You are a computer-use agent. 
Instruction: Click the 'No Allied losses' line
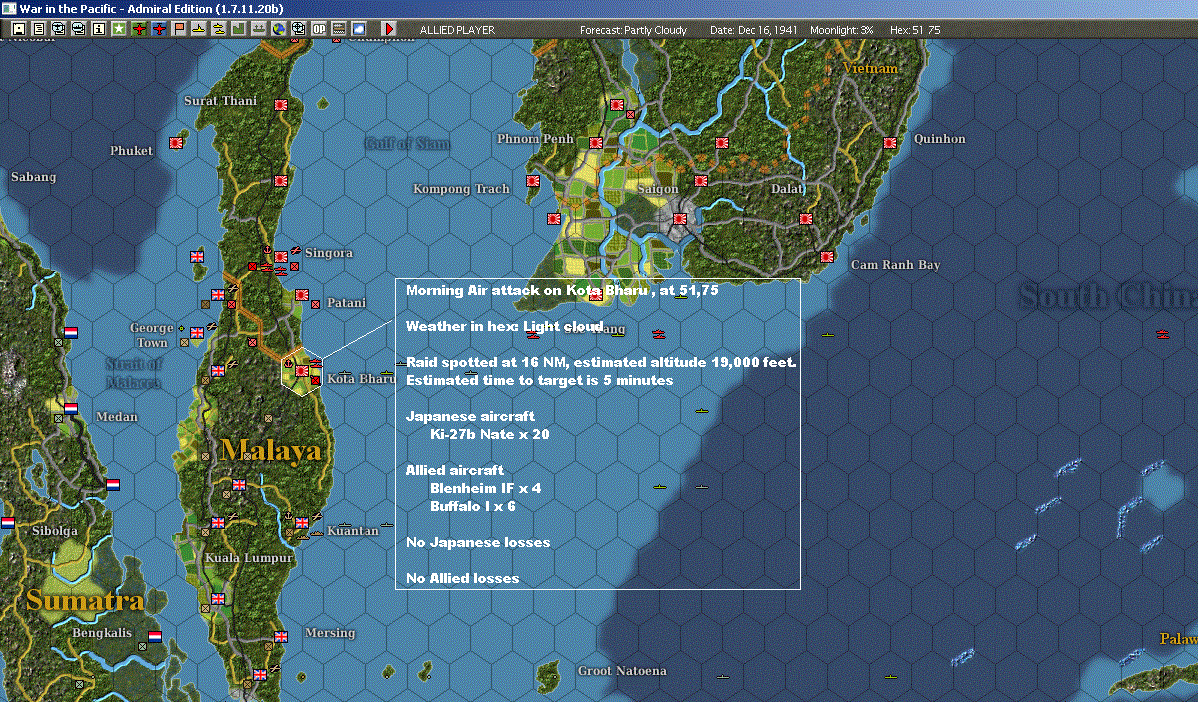462,578
